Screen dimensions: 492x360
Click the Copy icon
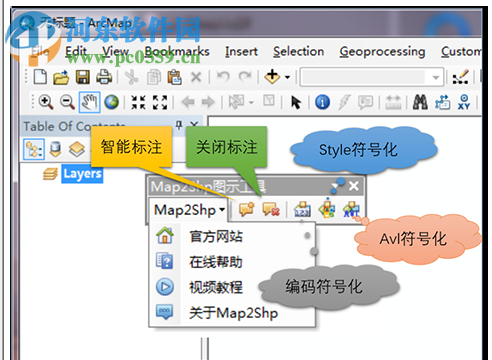coord(154,77)
